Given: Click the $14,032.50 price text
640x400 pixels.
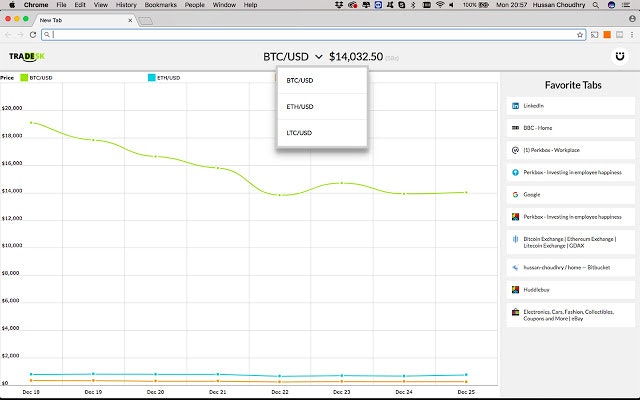Looking at the screenshot, I should click(x=356, y=57).
